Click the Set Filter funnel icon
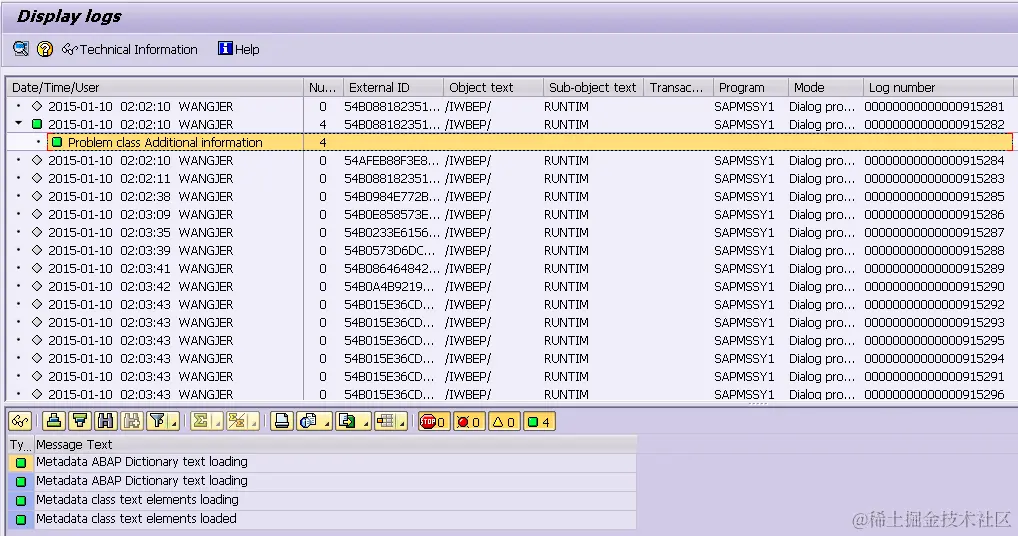The image size is (1018, 536). (x=157, y=422)
